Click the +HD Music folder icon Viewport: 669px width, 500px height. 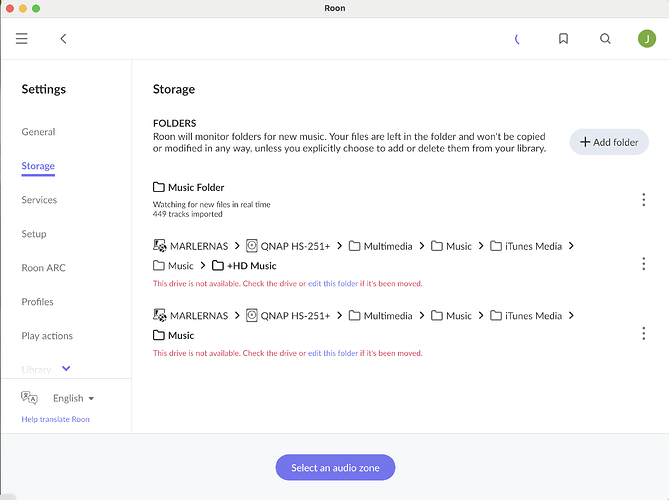click(x=218, y=265)
